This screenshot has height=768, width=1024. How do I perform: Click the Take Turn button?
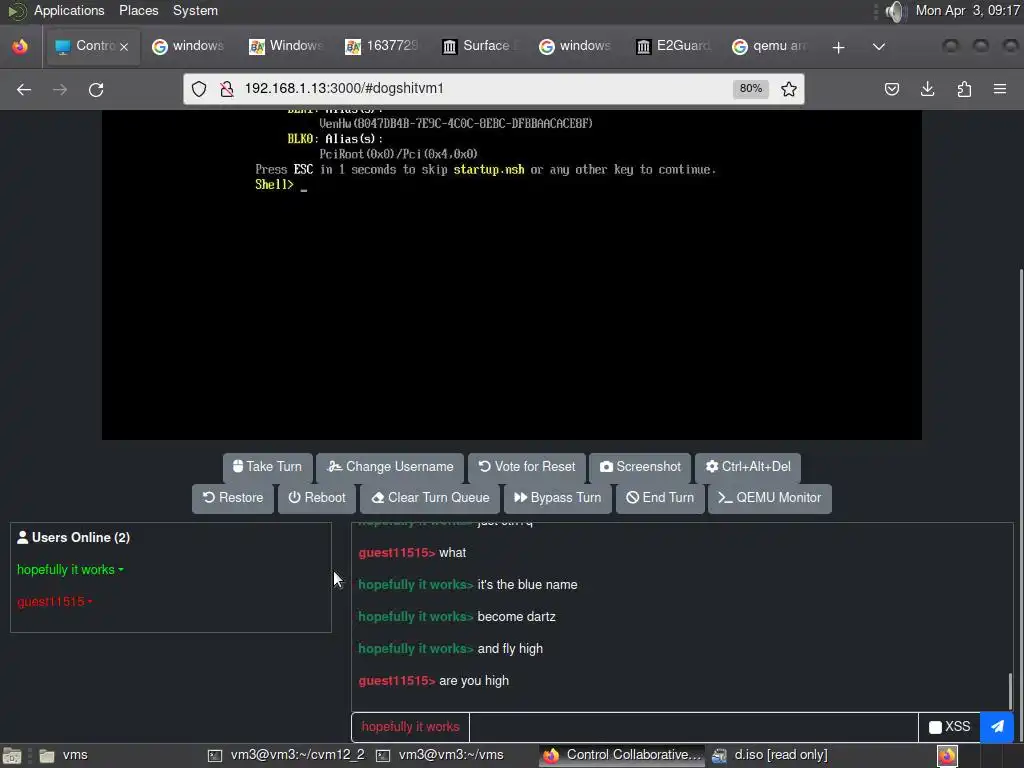pyautogui.click(x=268, y=467)
